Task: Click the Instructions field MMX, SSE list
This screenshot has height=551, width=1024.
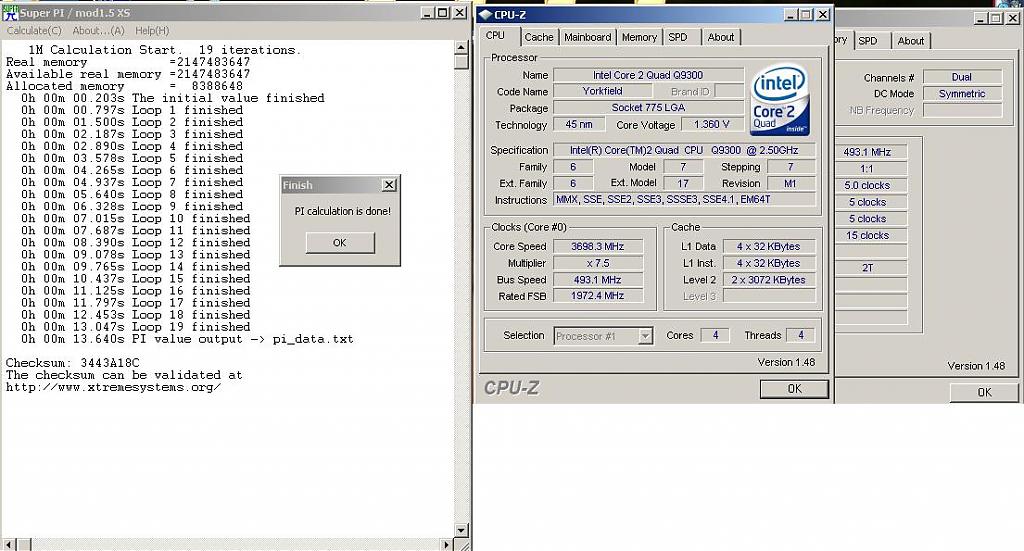Action: tap(684, 200)
